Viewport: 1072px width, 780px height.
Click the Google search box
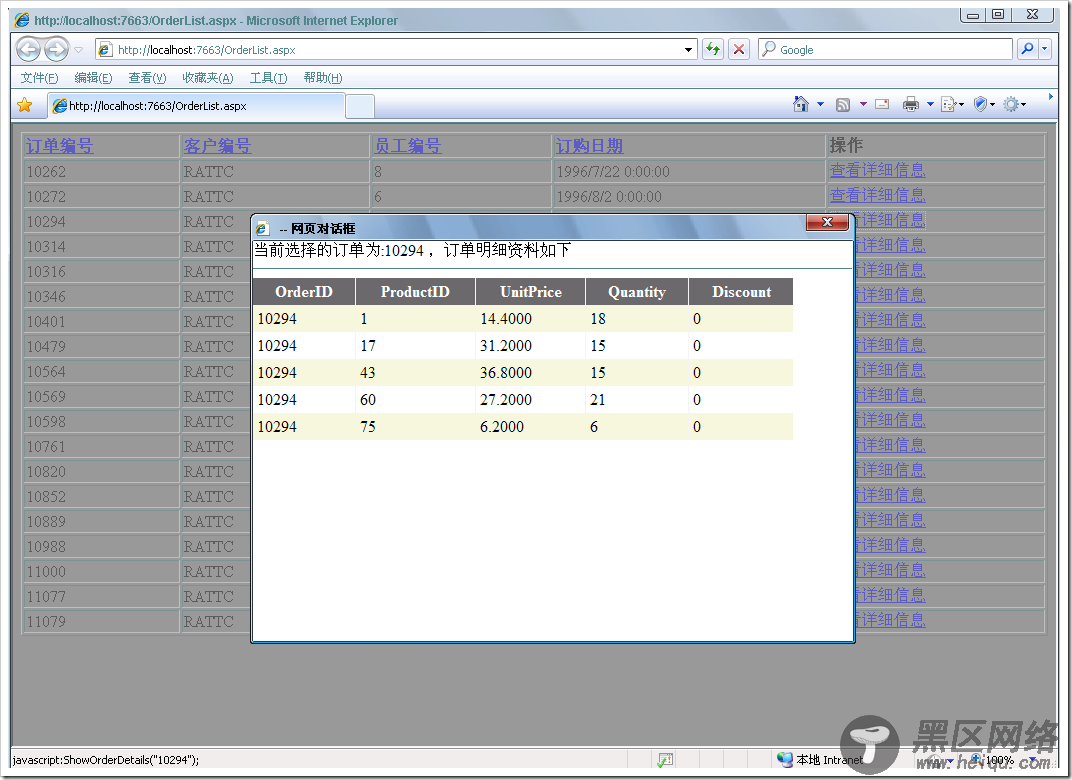click(x=885, y=49)
